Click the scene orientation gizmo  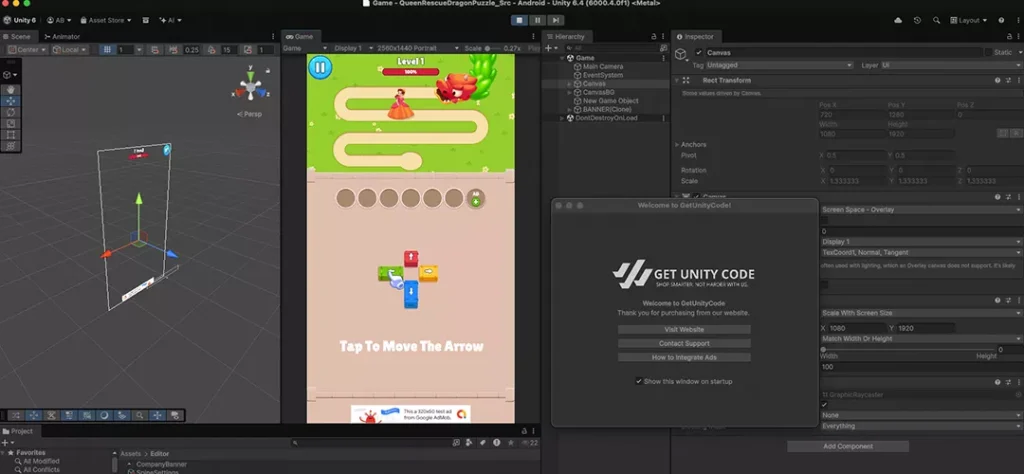[x=251, y=85]
